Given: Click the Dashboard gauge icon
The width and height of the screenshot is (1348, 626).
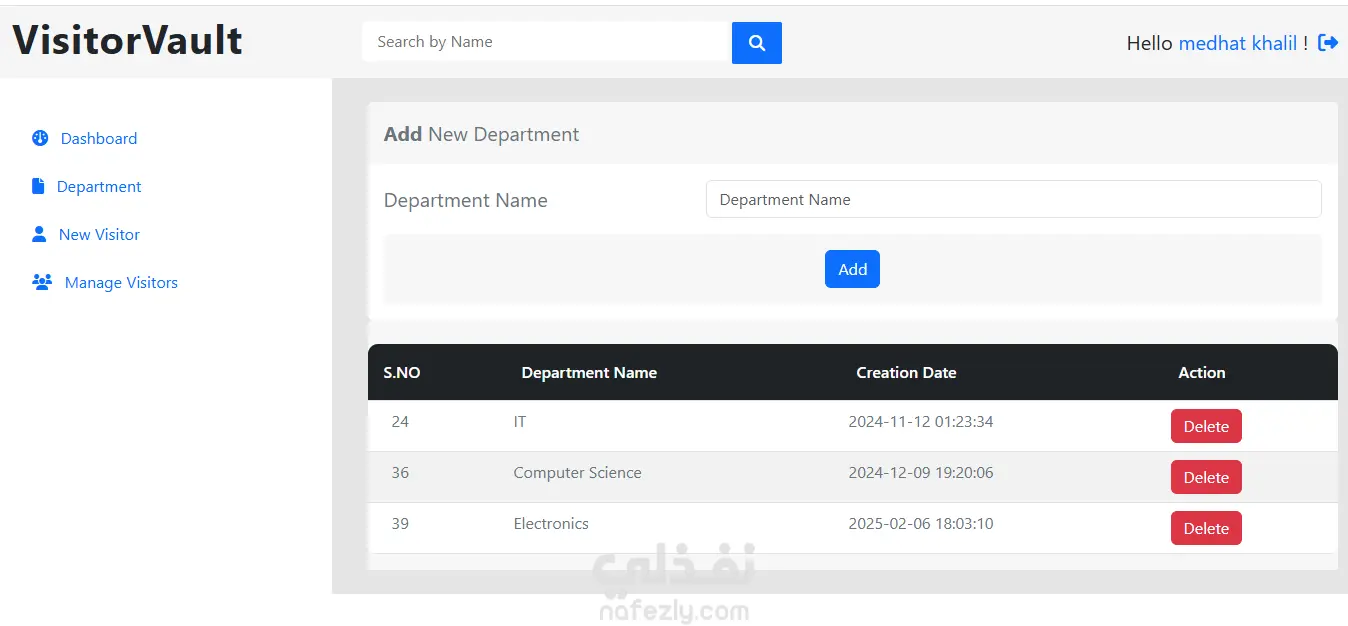Looking at the screenshot, I should tap(40, 138).
